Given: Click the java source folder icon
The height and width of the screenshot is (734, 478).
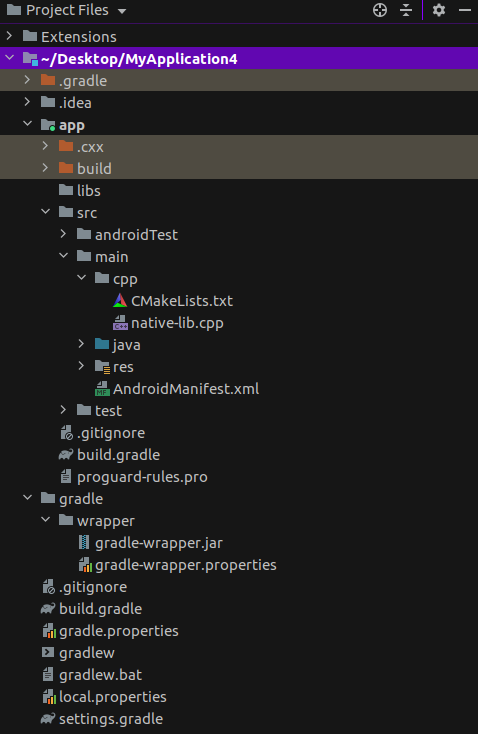Looking at the screenshot, I should coord(102,344).
